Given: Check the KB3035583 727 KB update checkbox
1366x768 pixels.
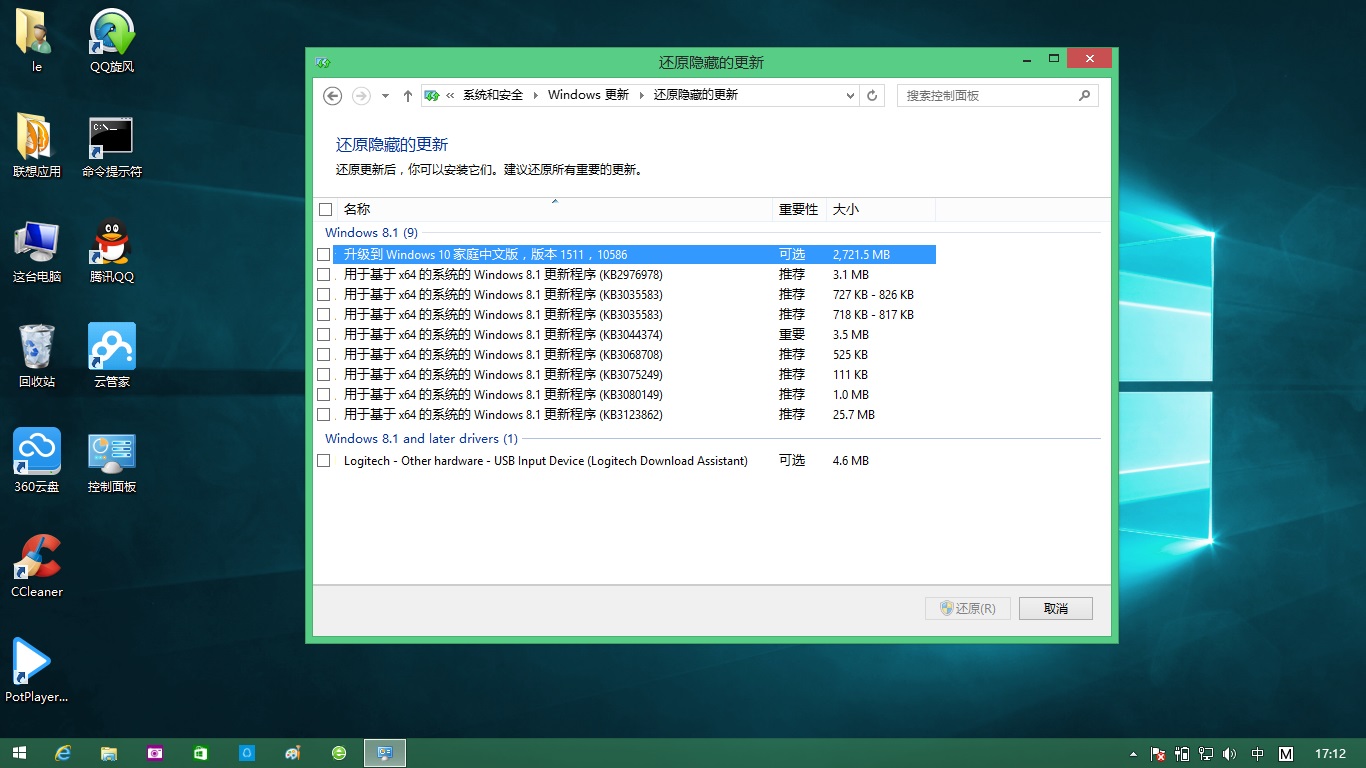Looking at the screenshot, I should pyautogui.click(x=323, y=294).
